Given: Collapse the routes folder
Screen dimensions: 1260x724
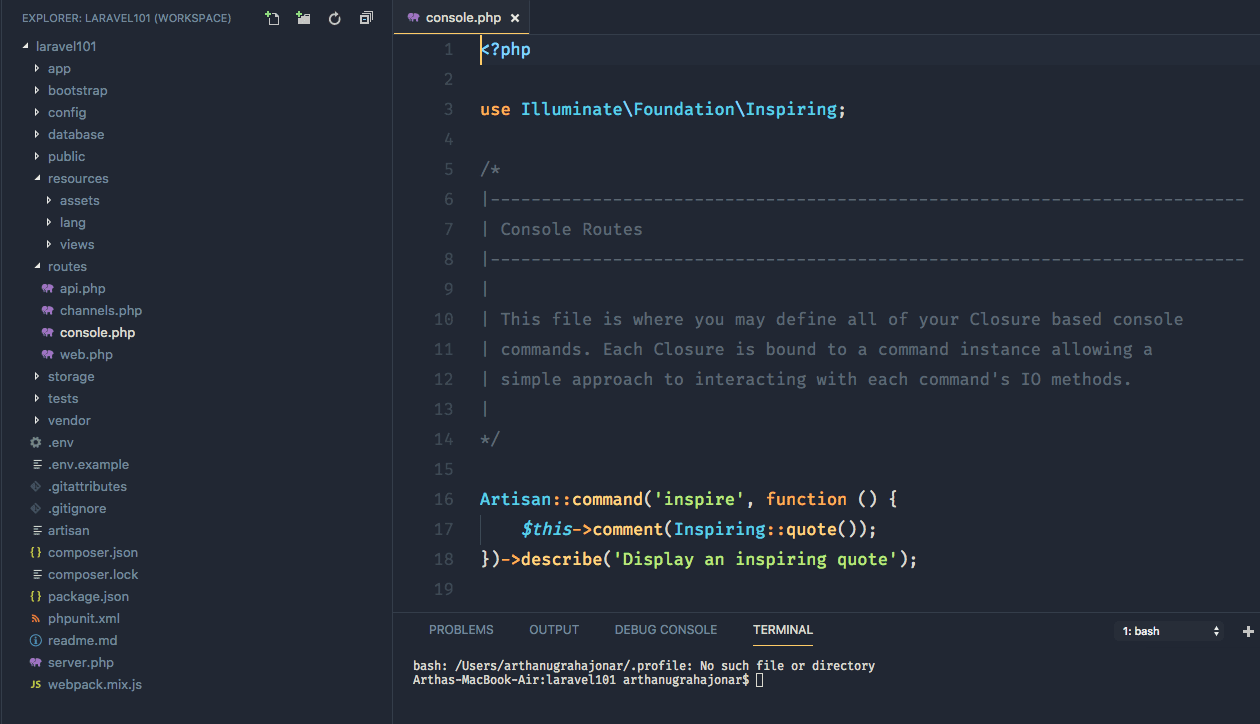Looking at the screenshot, I should point(67,266).
